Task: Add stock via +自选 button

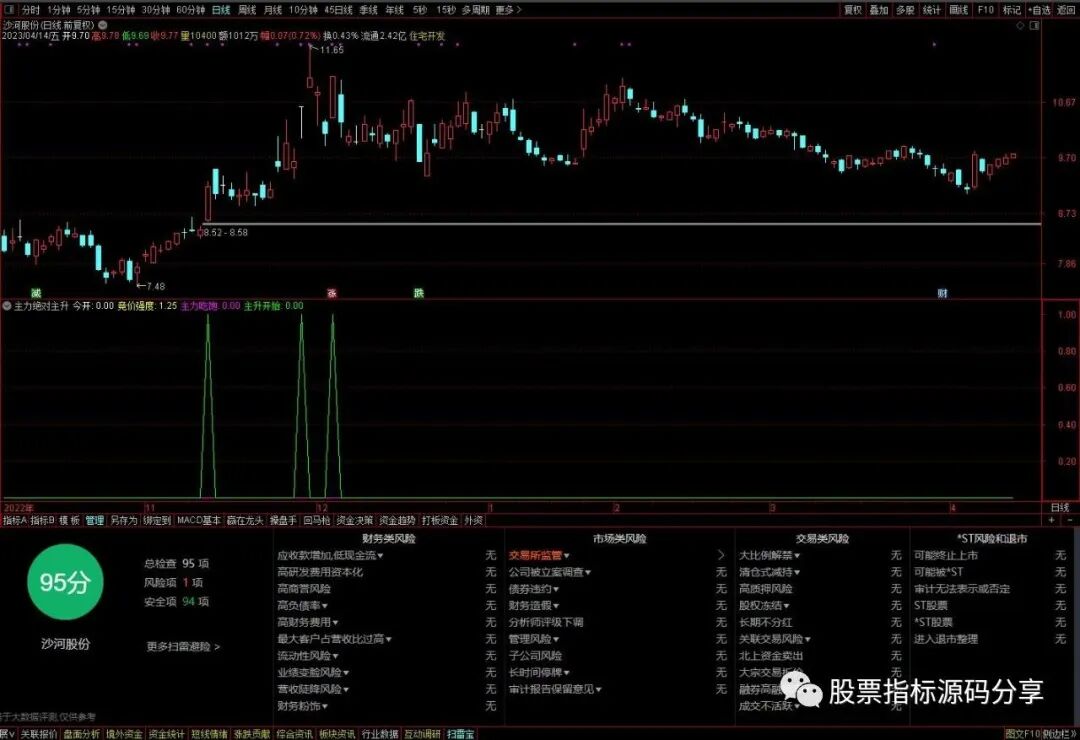Action: coord(1039,10)
